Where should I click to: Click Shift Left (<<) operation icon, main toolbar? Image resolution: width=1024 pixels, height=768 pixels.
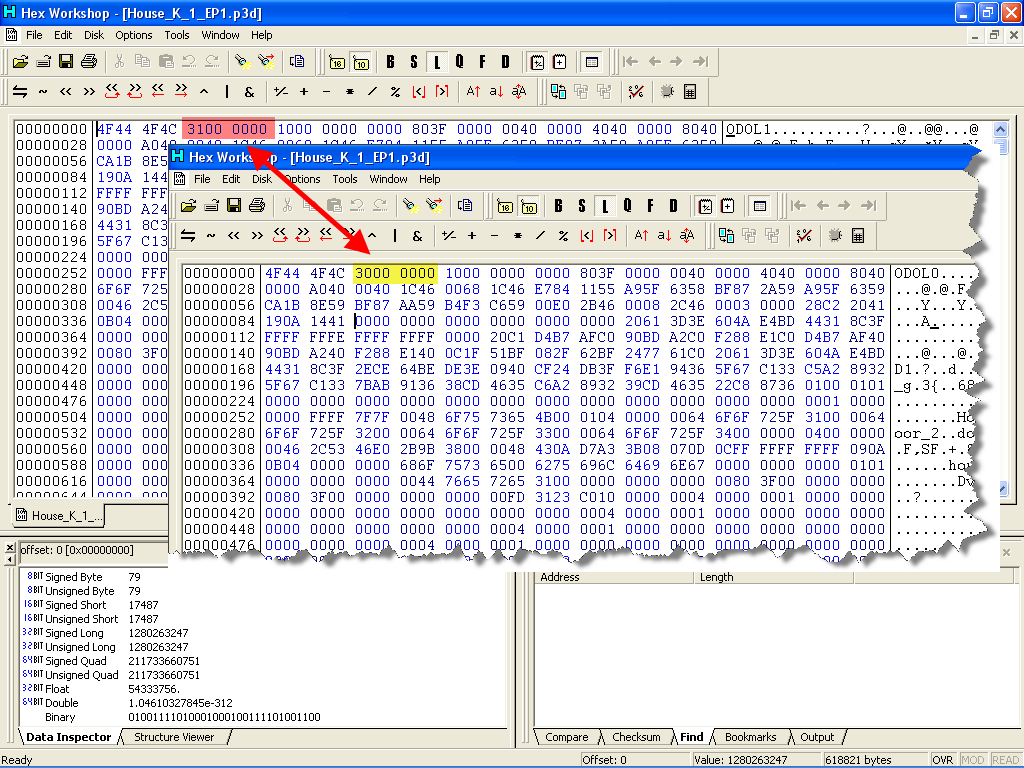coord(66,92)
